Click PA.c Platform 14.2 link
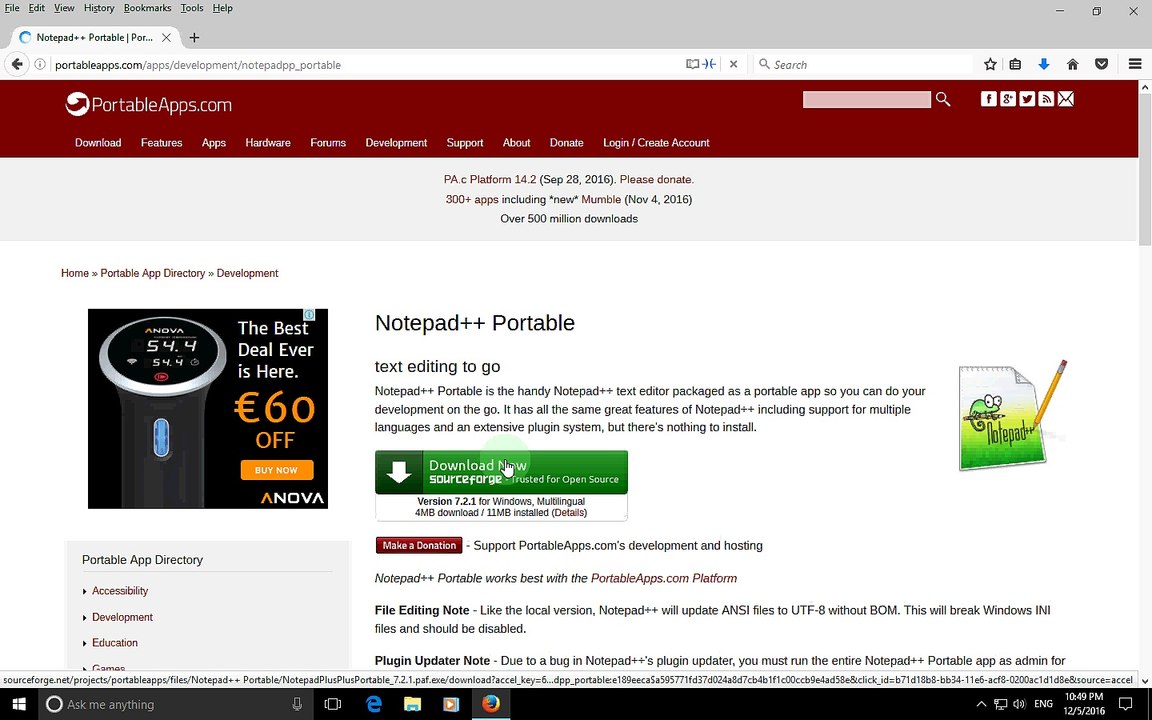1152x720 pixels. click(x=490, y=179)
